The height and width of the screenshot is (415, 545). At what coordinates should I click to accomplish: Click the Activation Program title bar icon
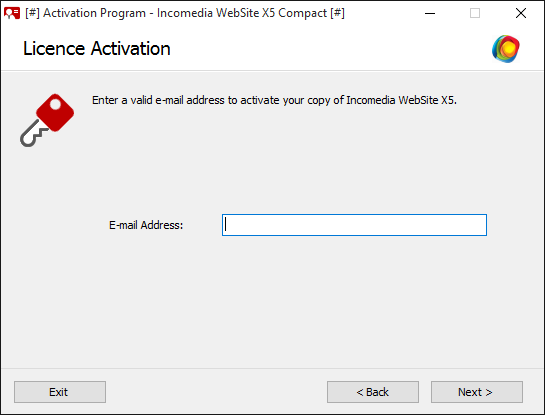[12, 13]
